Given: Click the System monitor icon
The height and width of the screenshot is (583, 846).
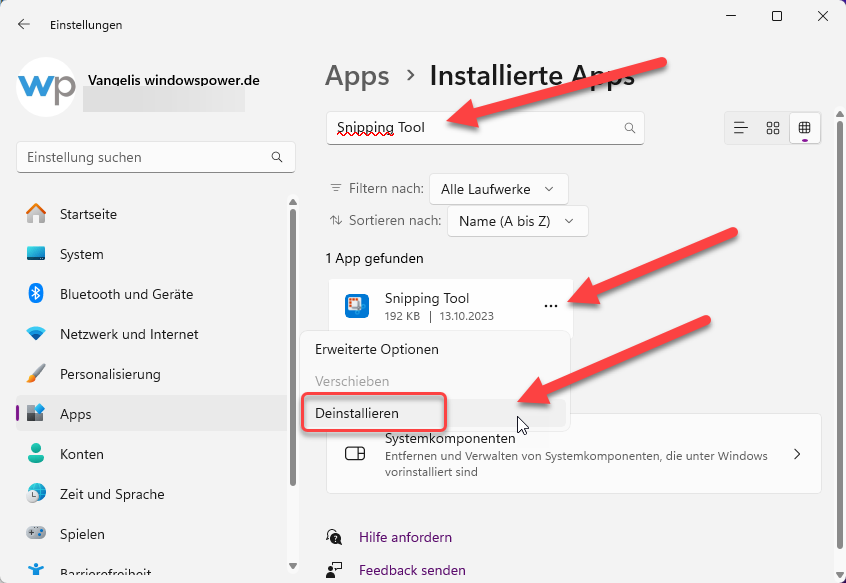Looking at the screenshot, I should (36, 253).
